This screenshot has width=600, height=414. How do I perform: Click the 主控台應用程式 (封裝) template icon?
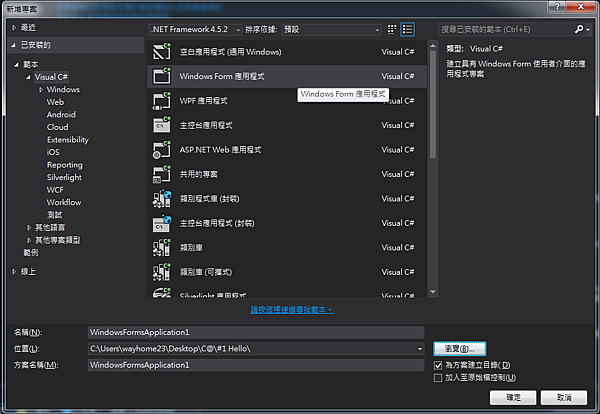[162, 223]
